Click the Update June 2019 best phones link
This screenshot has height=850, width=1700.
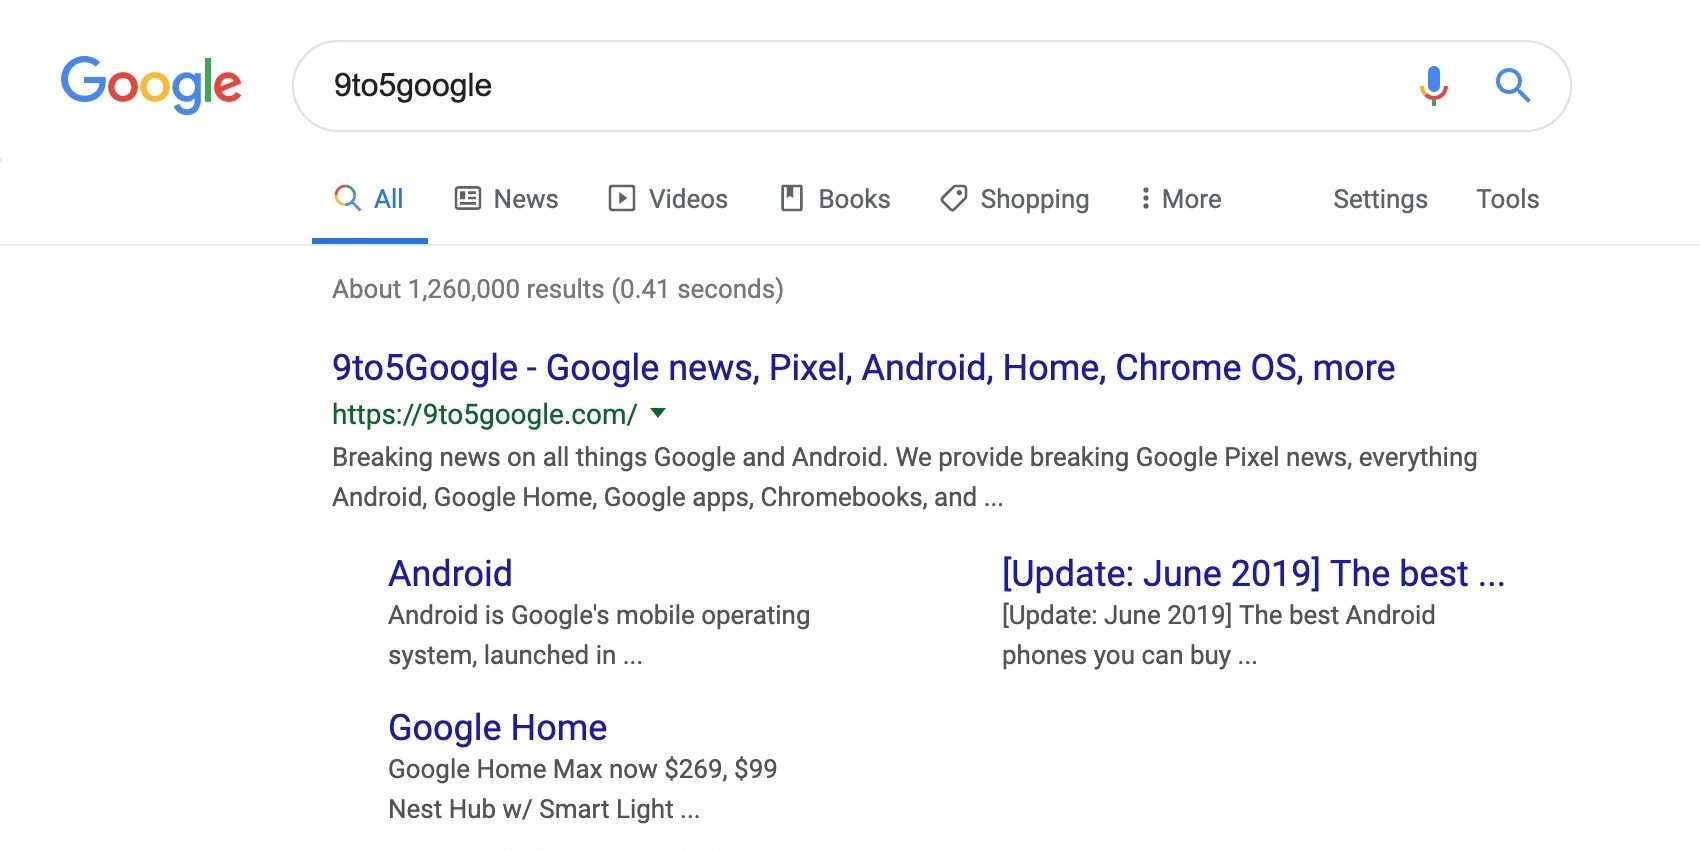(1253, 573)
